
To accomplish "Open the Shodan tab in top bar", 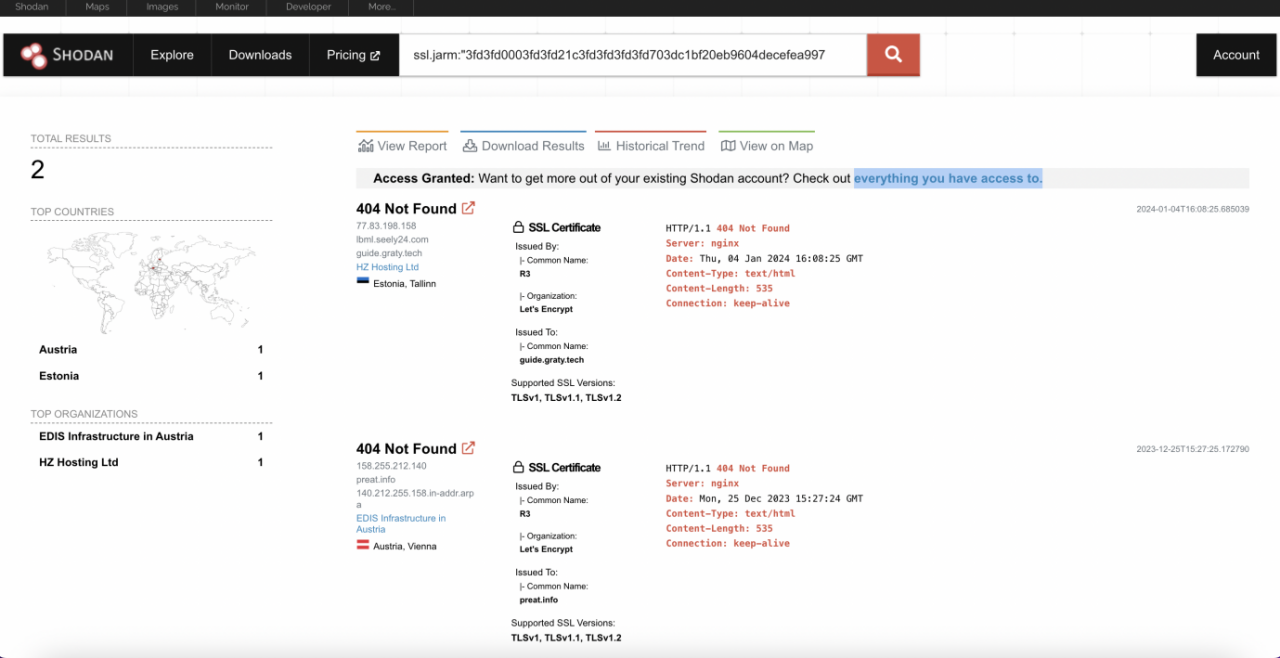I will click(31, 7).
